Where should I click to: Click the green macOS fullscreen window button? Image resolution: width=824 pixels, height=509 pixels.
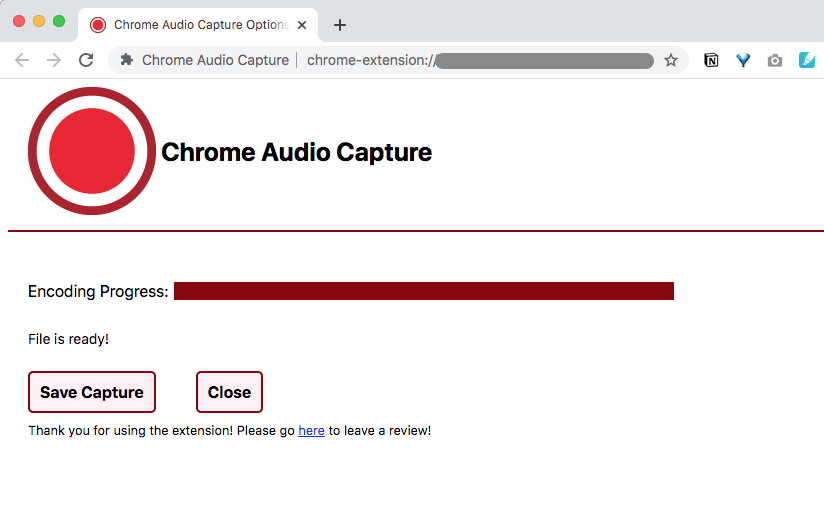pyautogui.click(x=59, y=21)
